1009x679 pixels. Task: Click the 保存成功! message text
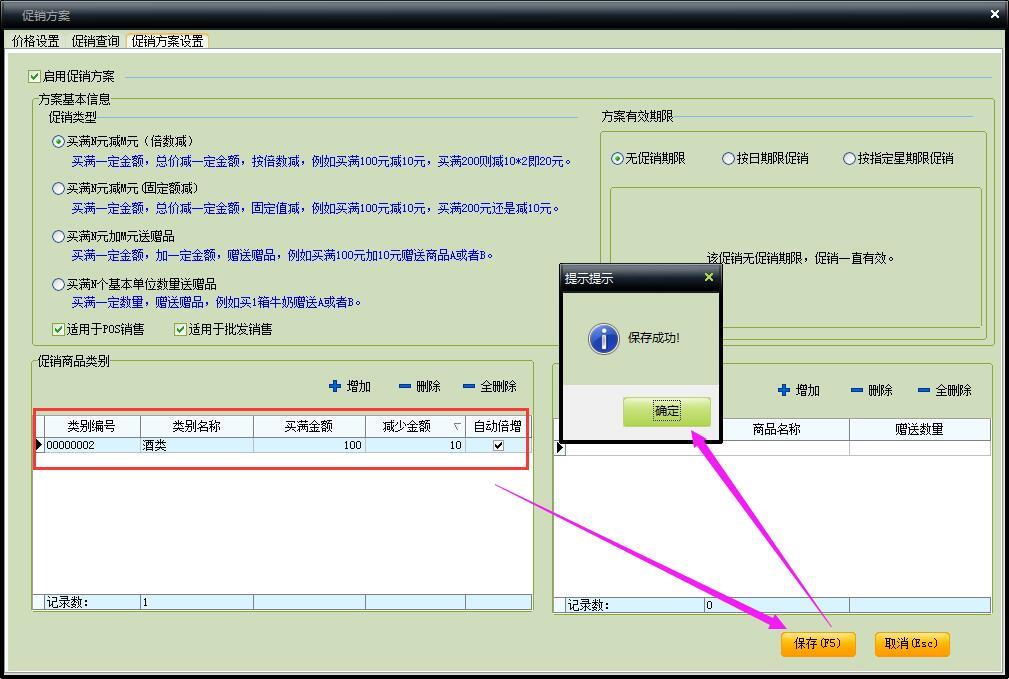(x=654, y=338)
